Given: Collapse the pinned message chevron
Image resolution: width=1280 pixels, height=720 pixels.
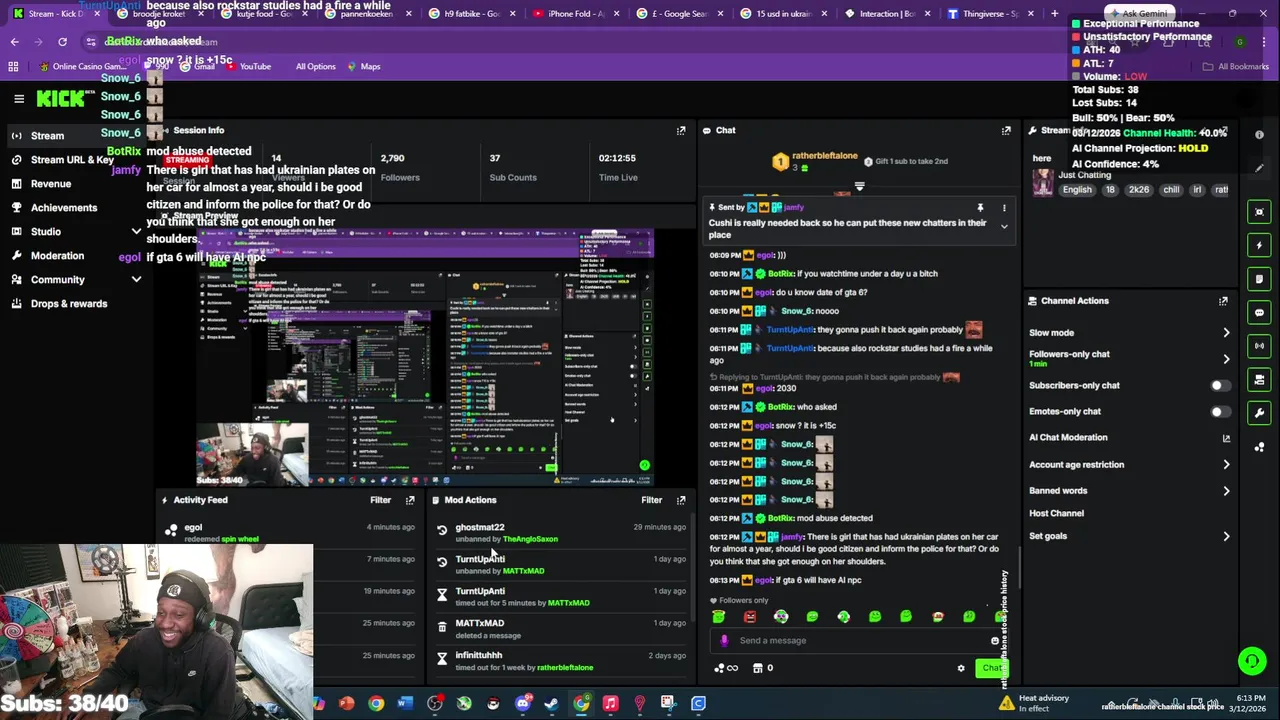Looking at the screenshot, I should click(1004, 227).
